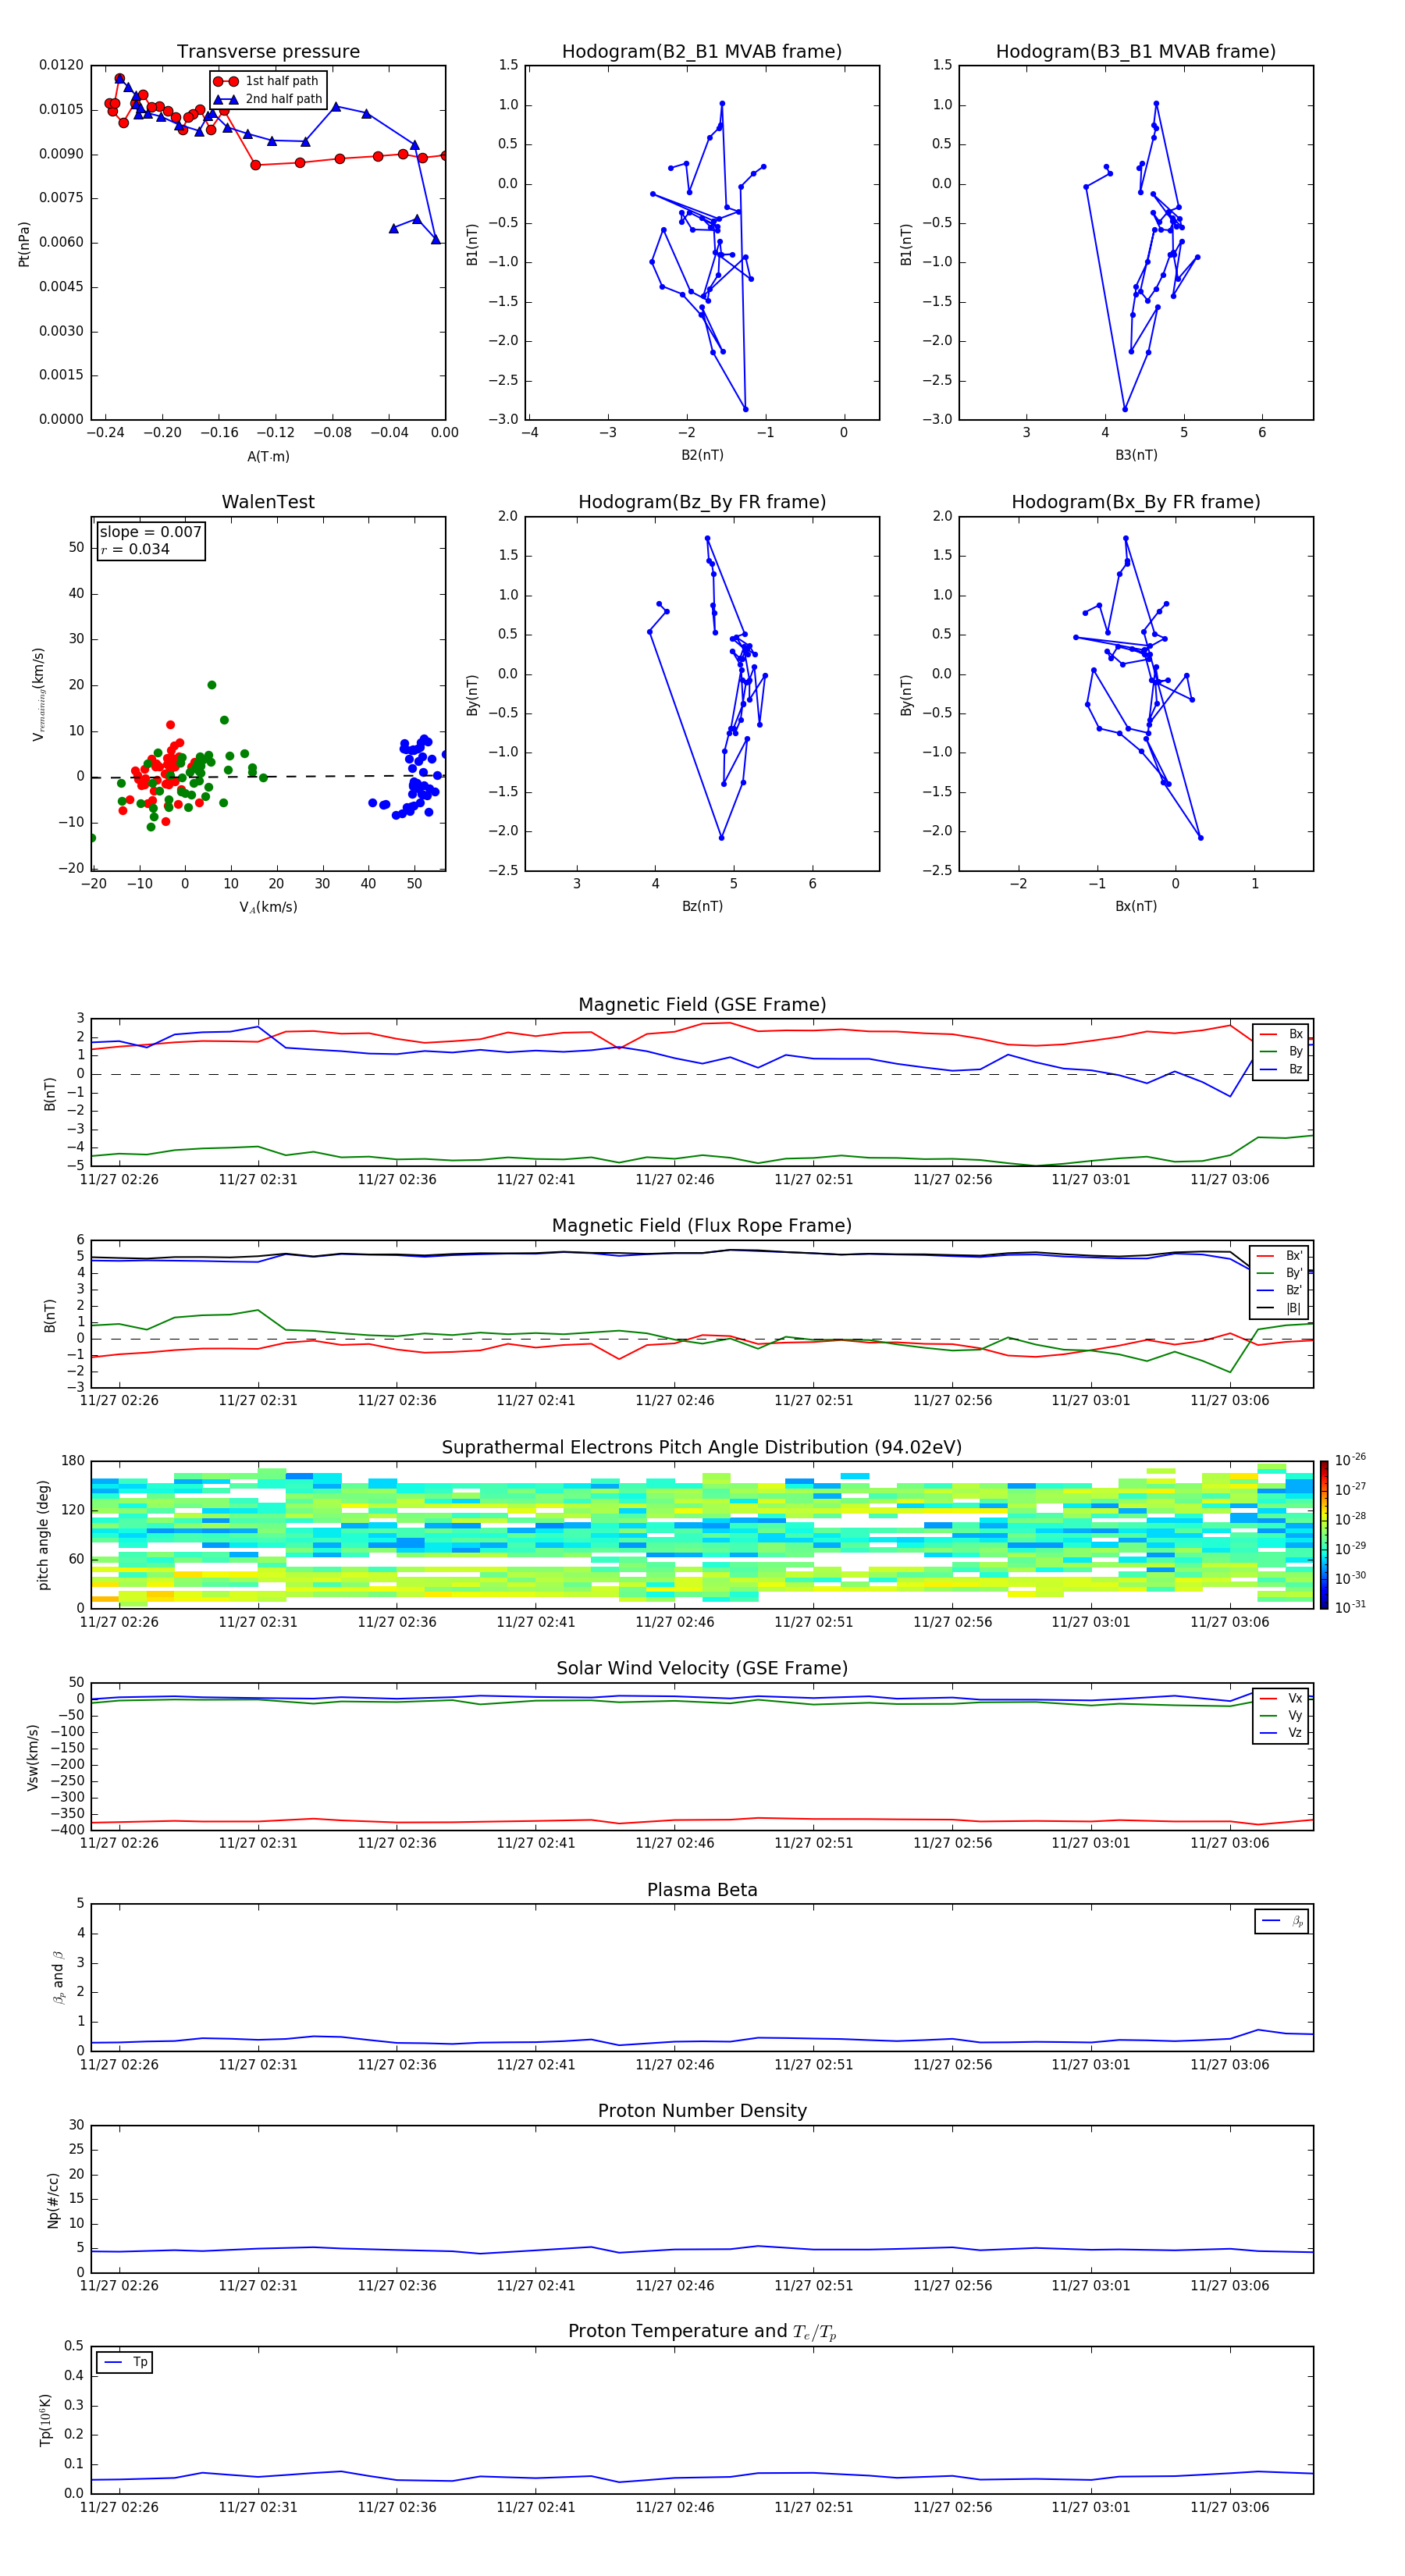Click the βp legend in Plasma Beta plot
1405x2576 pixels.
[x=1282, y=1921]
